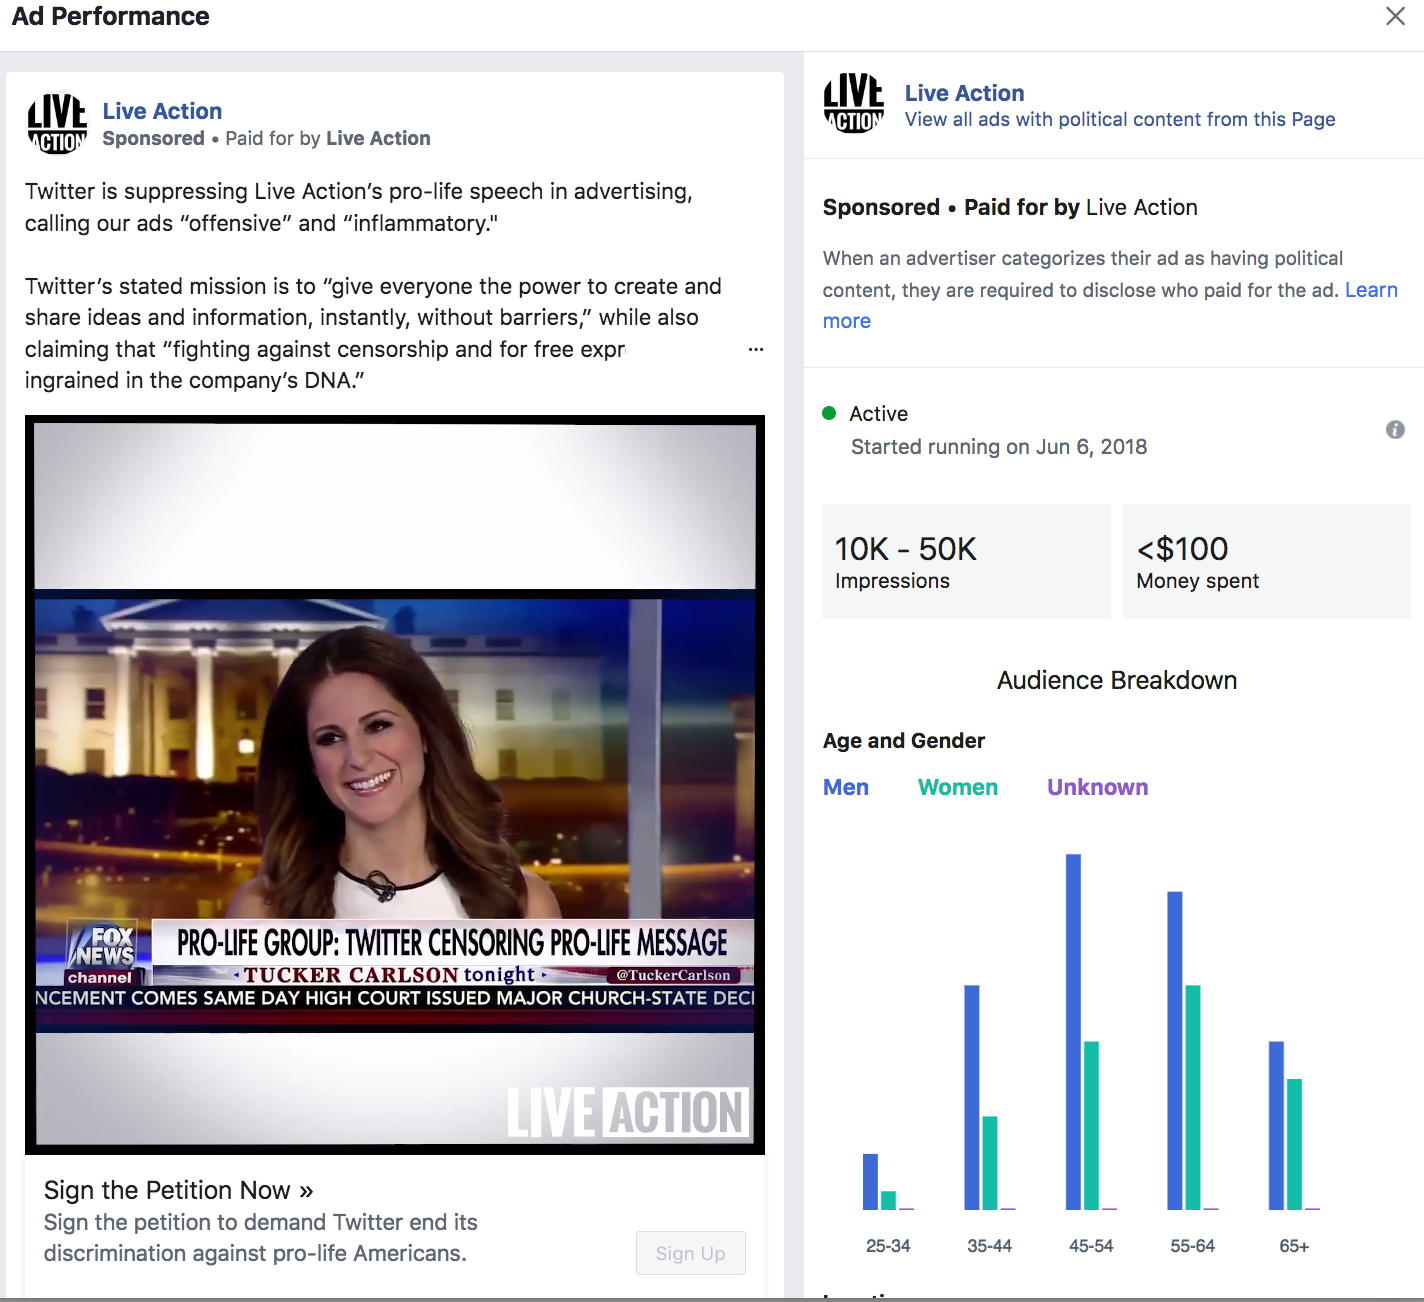Click the Age and Gender label
This screenshot has width=1424, height=1302.
[x=904, y=741]
